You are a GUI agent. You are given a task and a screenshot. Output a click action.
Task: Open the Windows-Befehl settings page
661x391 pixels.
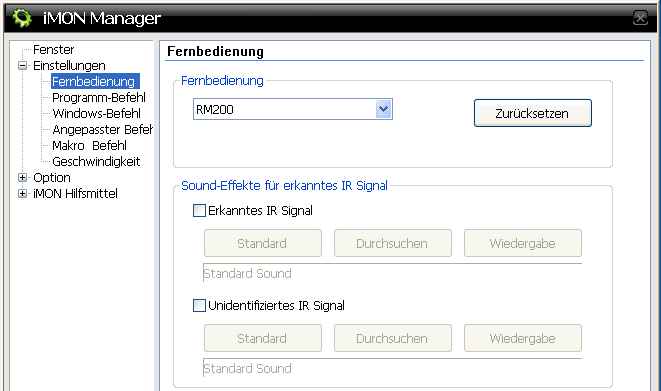[97, 114]
